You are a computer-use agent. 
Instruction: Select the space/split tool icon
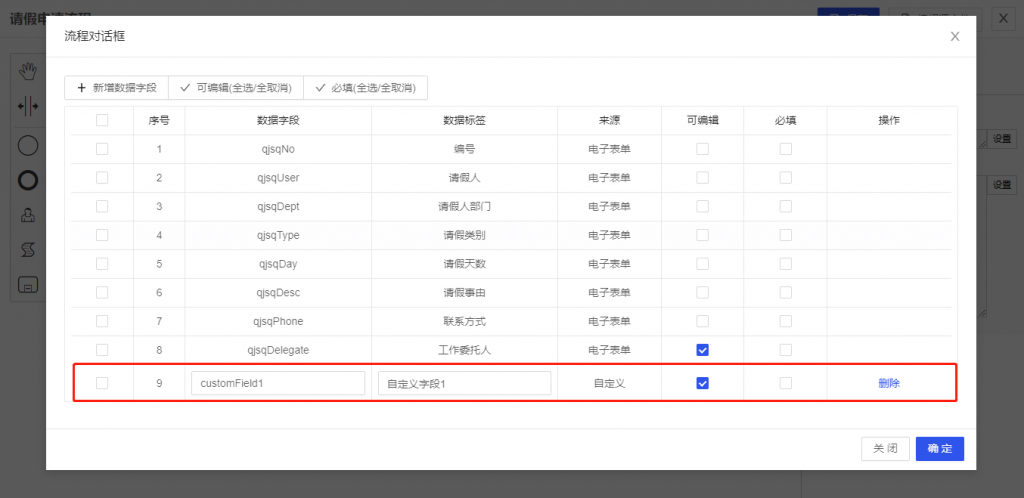28,105
